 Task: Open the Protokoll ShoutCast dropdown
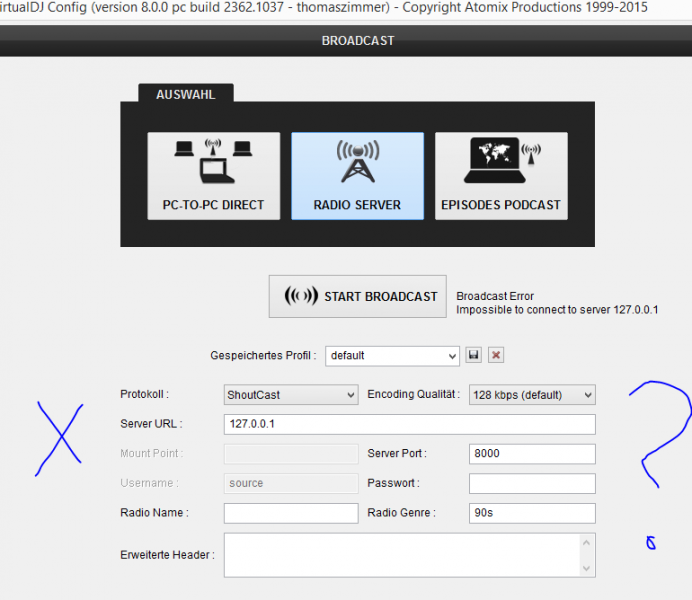[291, 395]
